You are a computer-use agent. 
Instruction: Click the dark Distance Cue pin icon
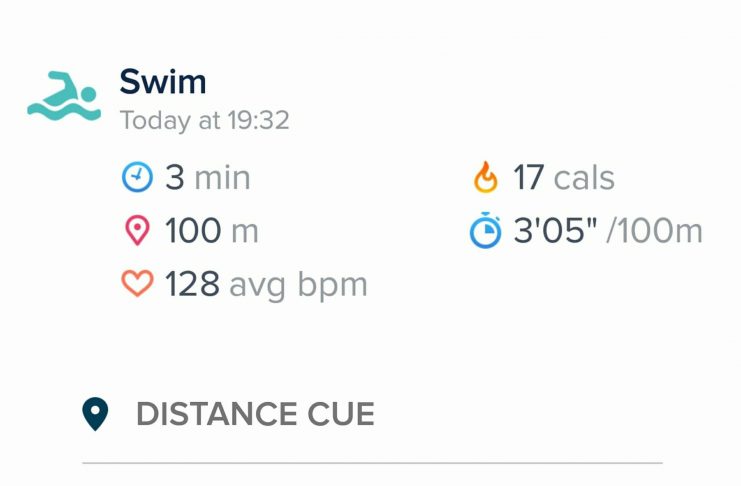tap(95, 414)
